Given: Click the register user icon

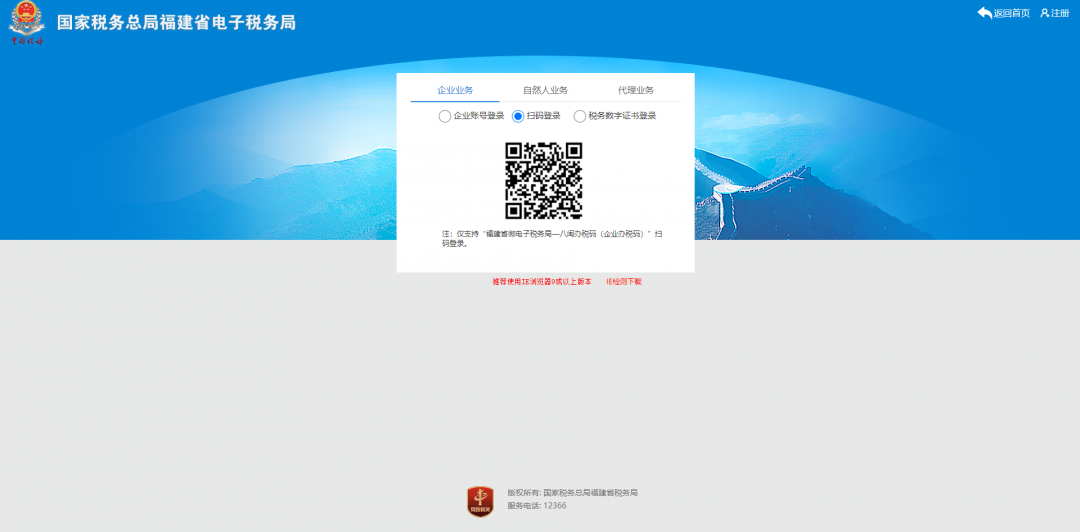Looking at the screenshot, I should point(1045,13).
